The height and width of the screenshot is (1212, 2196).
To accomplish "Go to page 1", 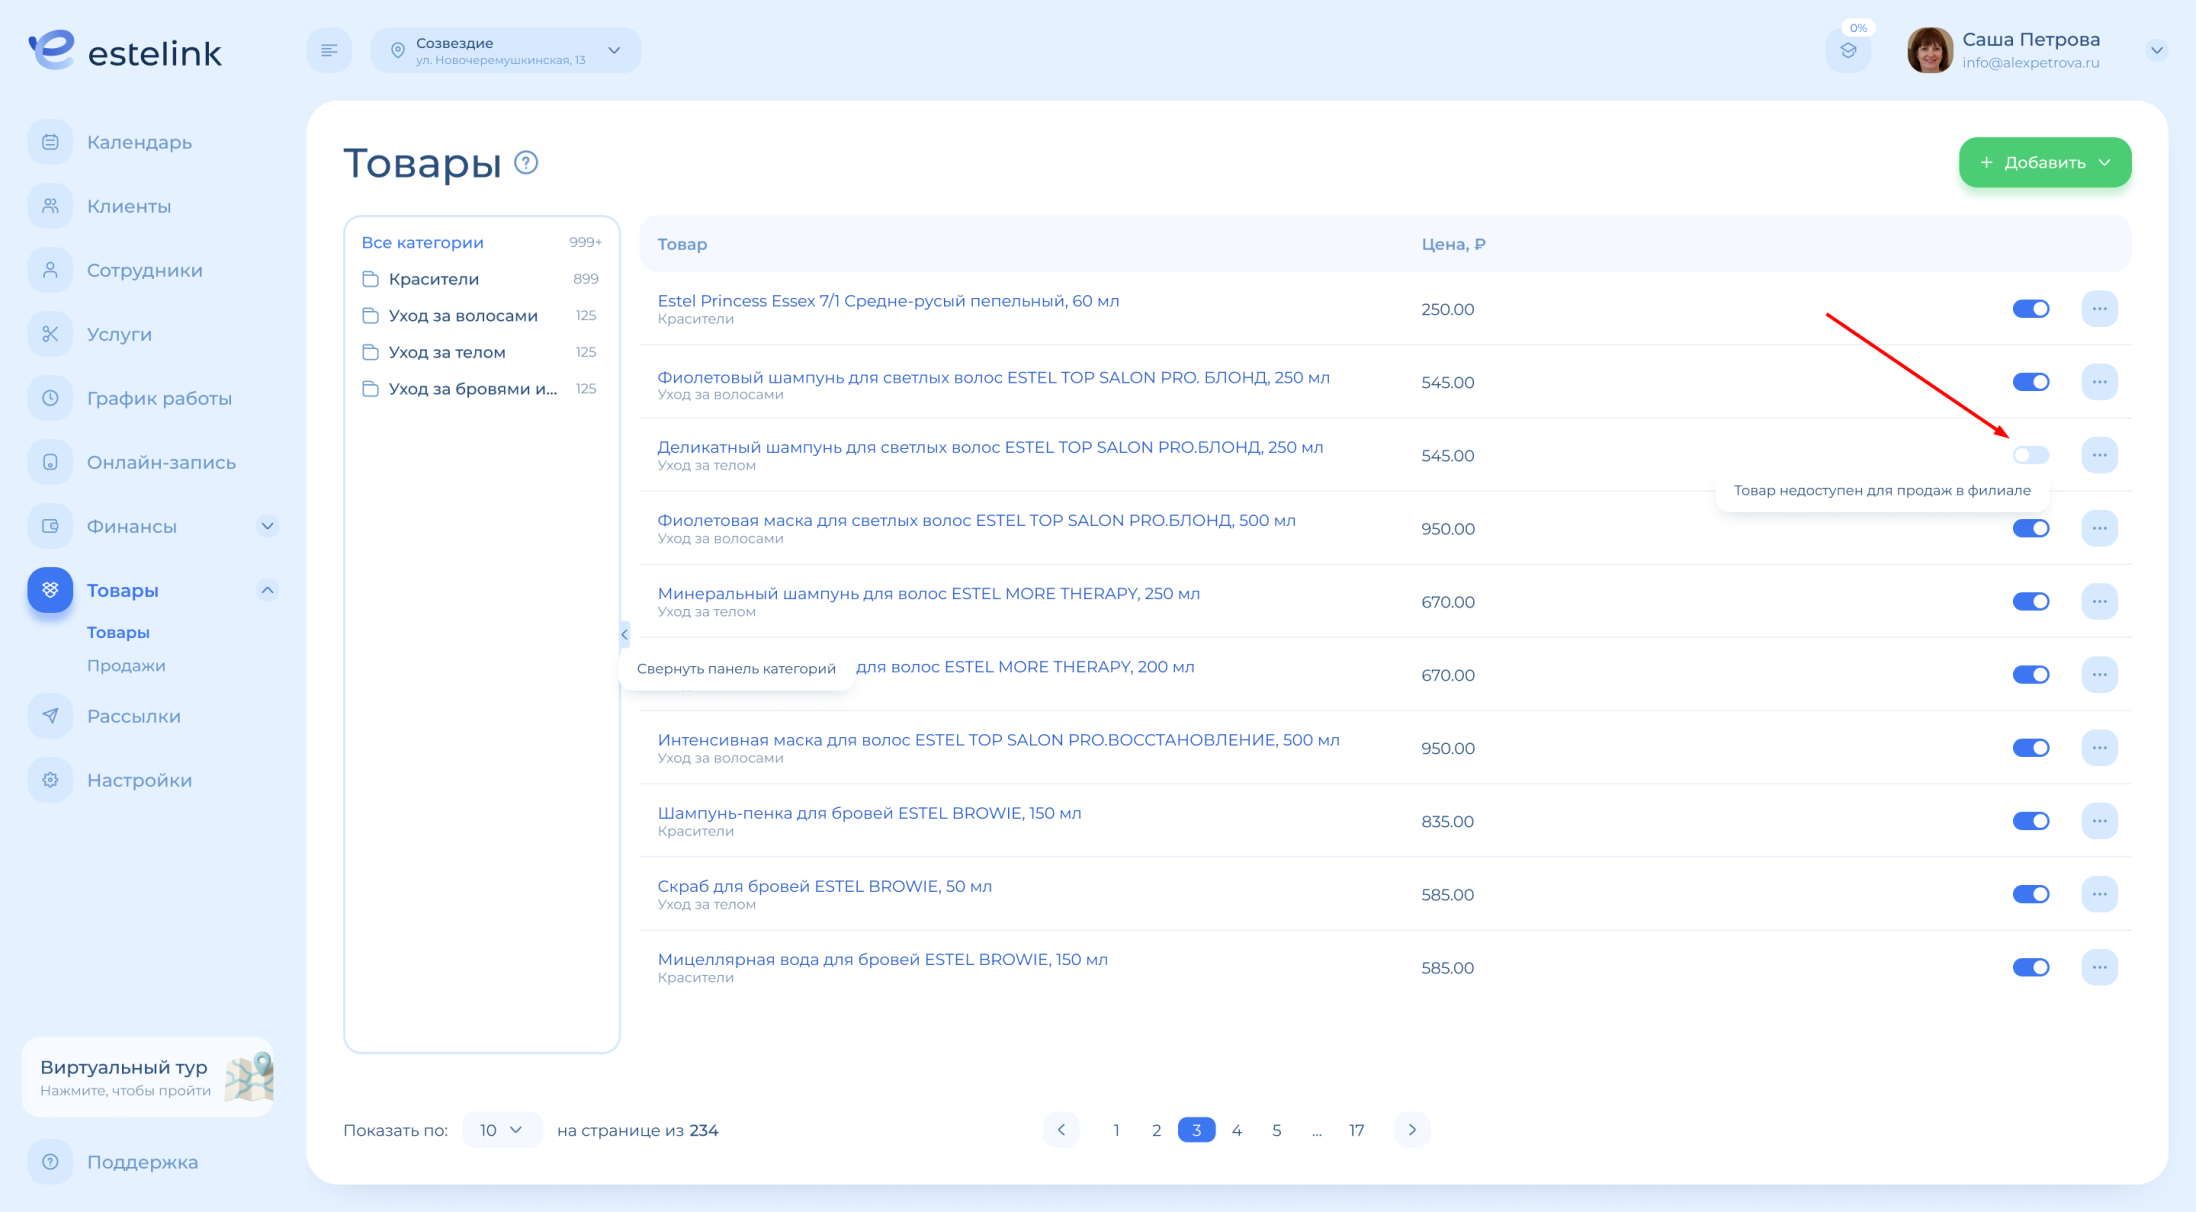I will 1116,1130.
